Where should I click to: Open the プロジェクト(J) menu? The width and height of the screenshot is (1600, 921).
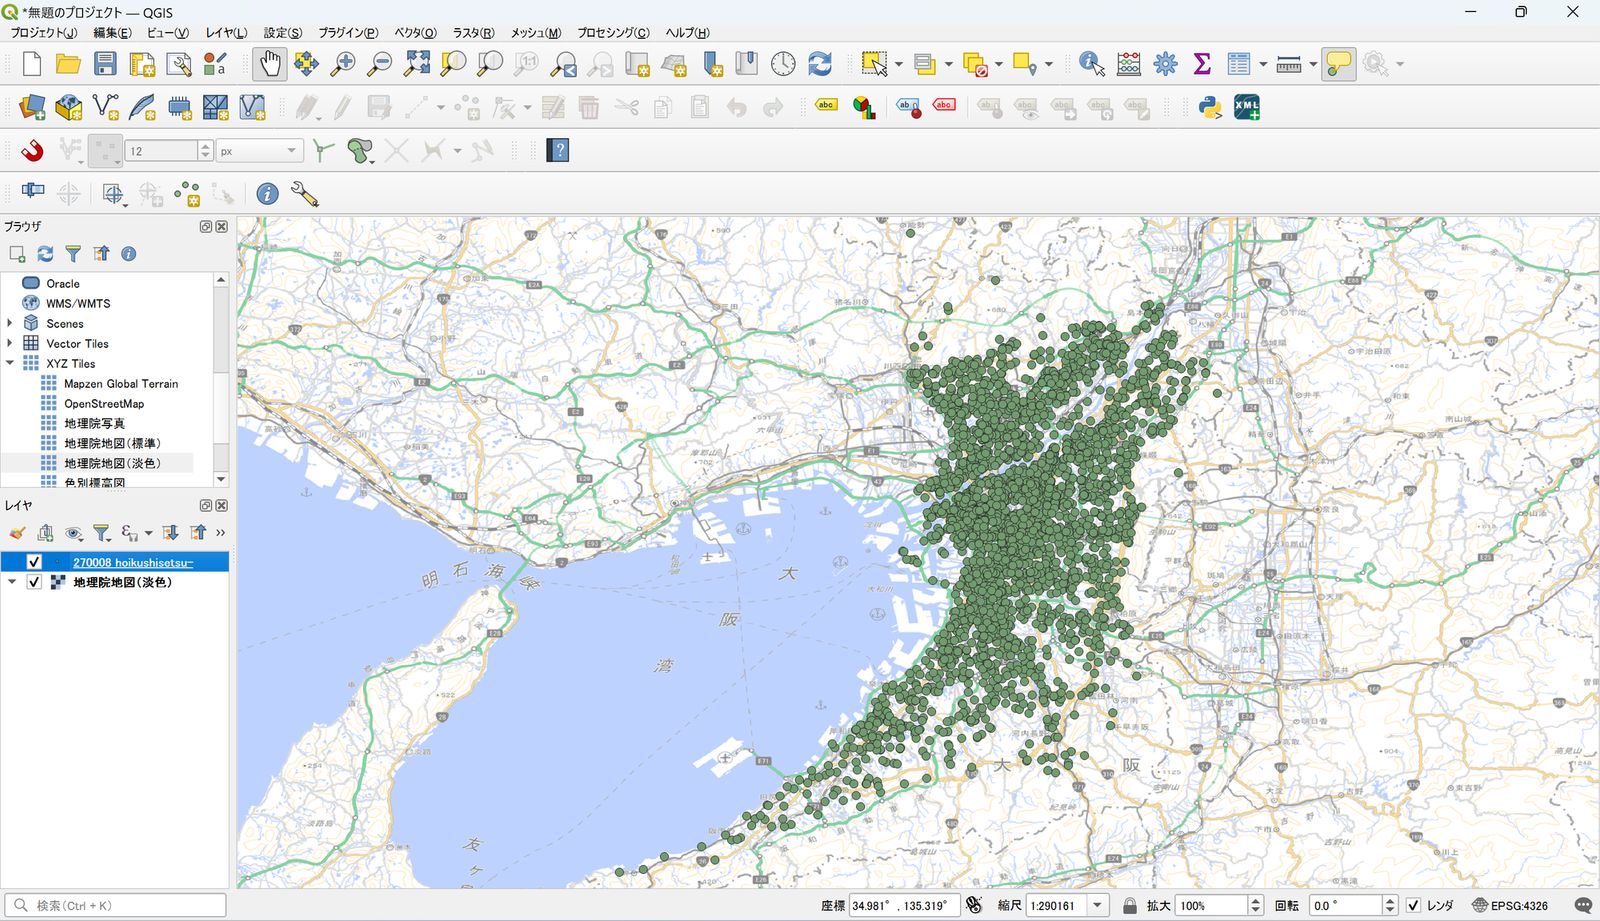pyautogui.click(x=43, y=33)
